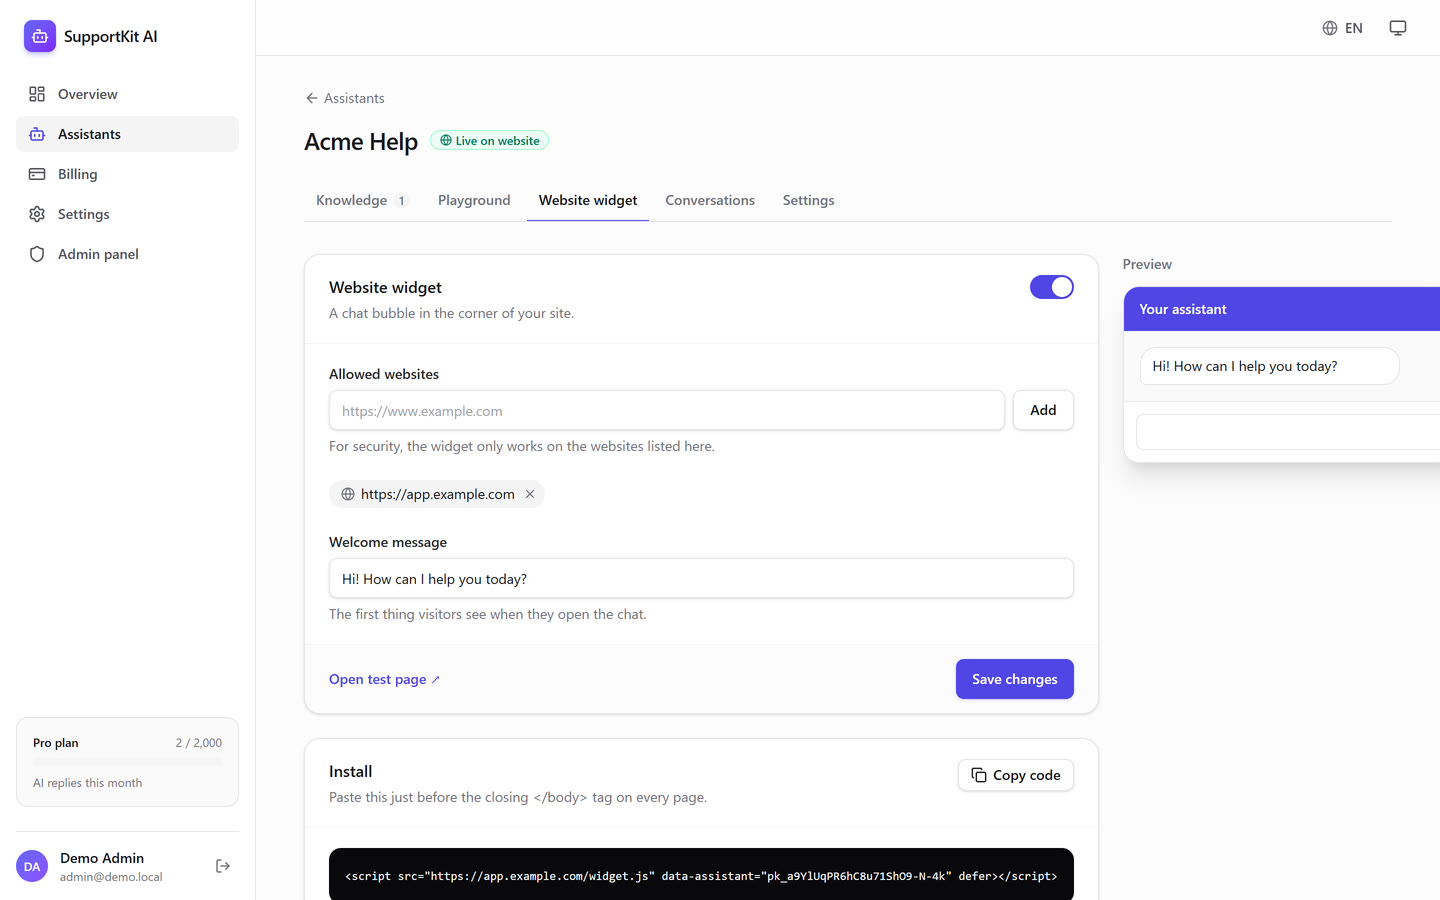Open the EN language selector
The width and height of the screenshot is (1440, 900).
point(1342,28)
